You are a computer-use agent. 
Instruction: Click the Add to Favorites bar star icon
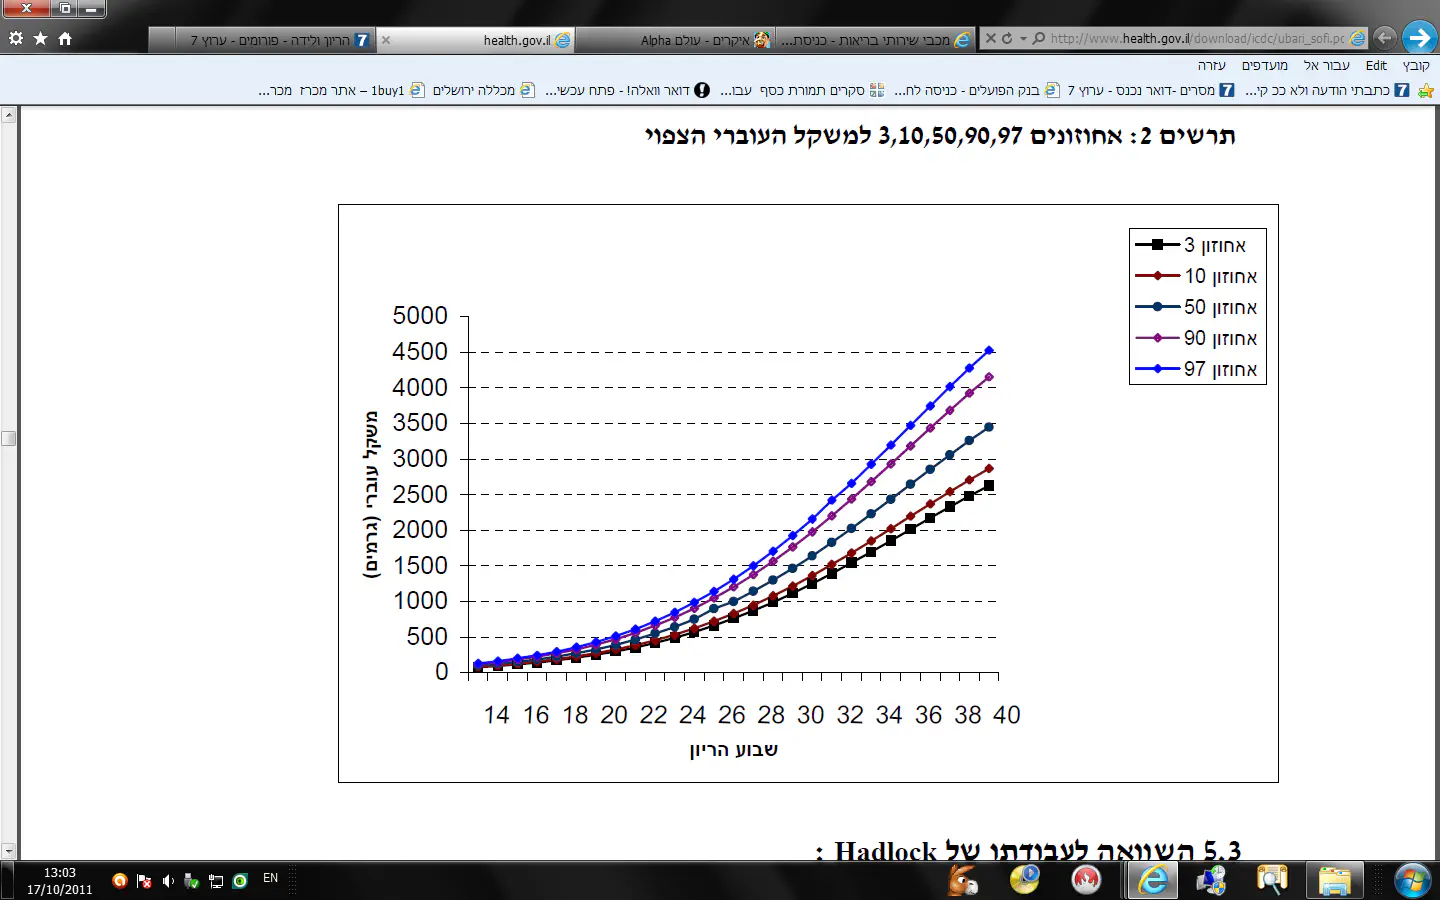pos(1426,90)
